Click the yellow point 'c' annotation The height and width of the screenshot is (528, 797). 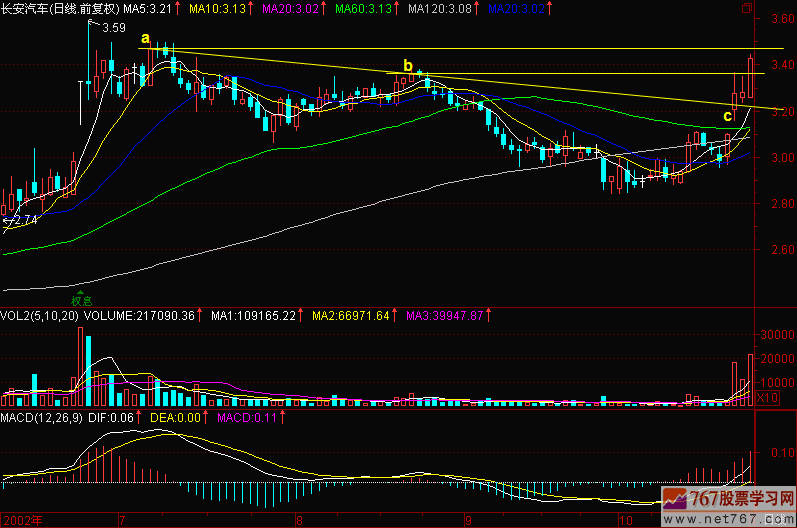coord(727,117)
